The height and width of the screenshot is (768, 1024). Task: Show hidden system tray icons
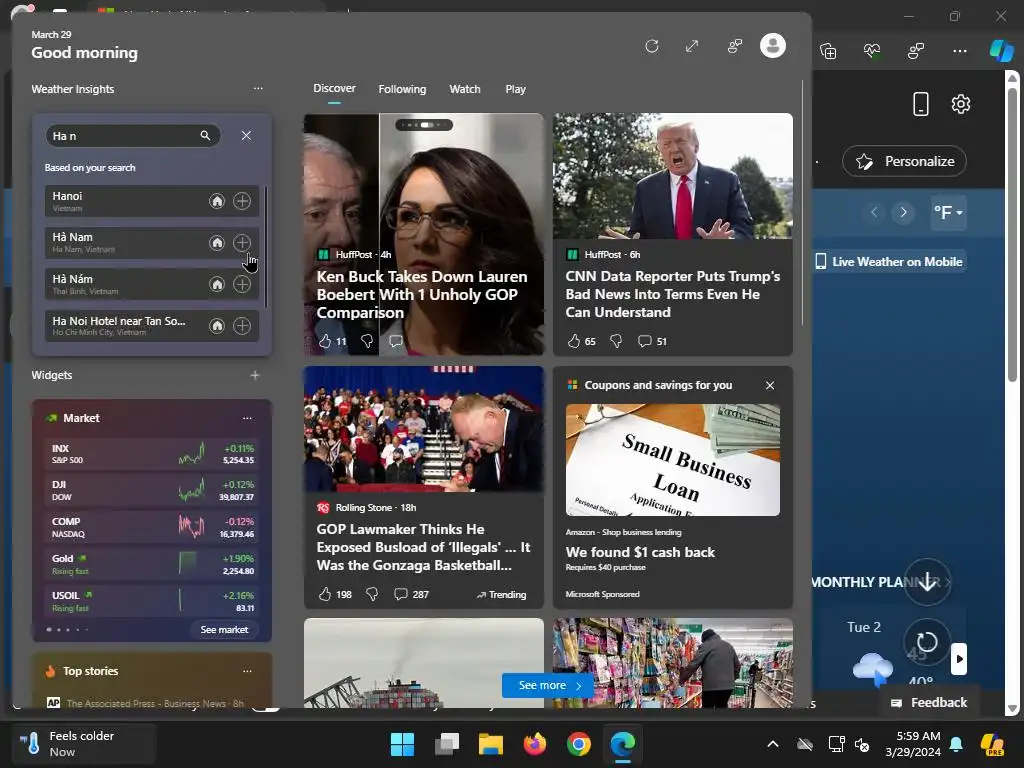pyautogui.click(x=773, y=744)
